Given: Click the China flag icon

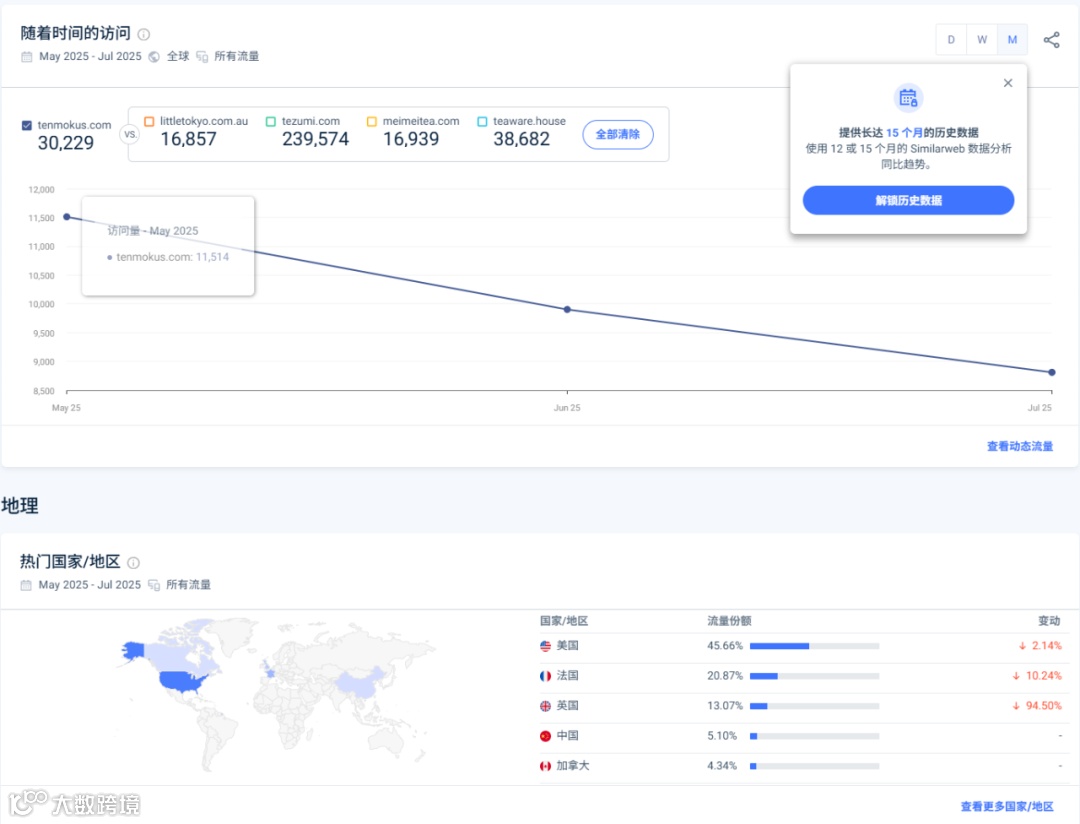Looking at the screenshot, I should [545, 736].
